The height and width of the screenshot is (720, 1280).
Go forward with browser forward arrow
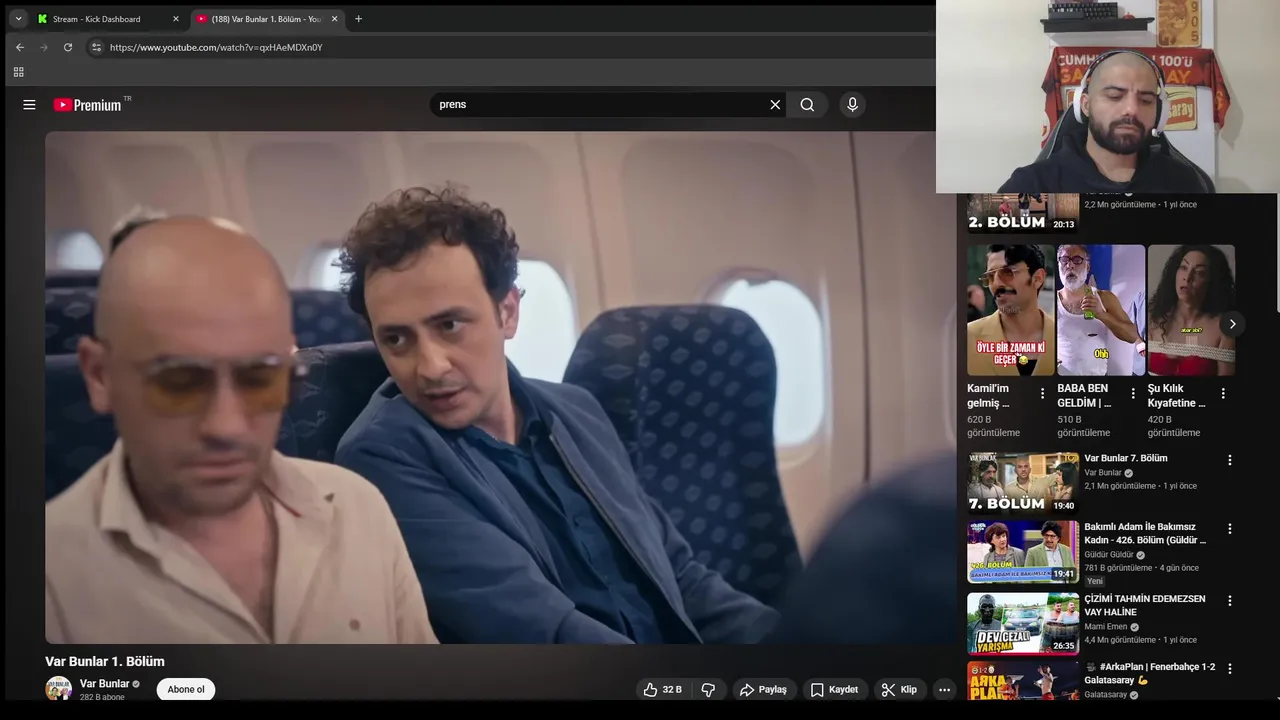click(x=43, y=47)
